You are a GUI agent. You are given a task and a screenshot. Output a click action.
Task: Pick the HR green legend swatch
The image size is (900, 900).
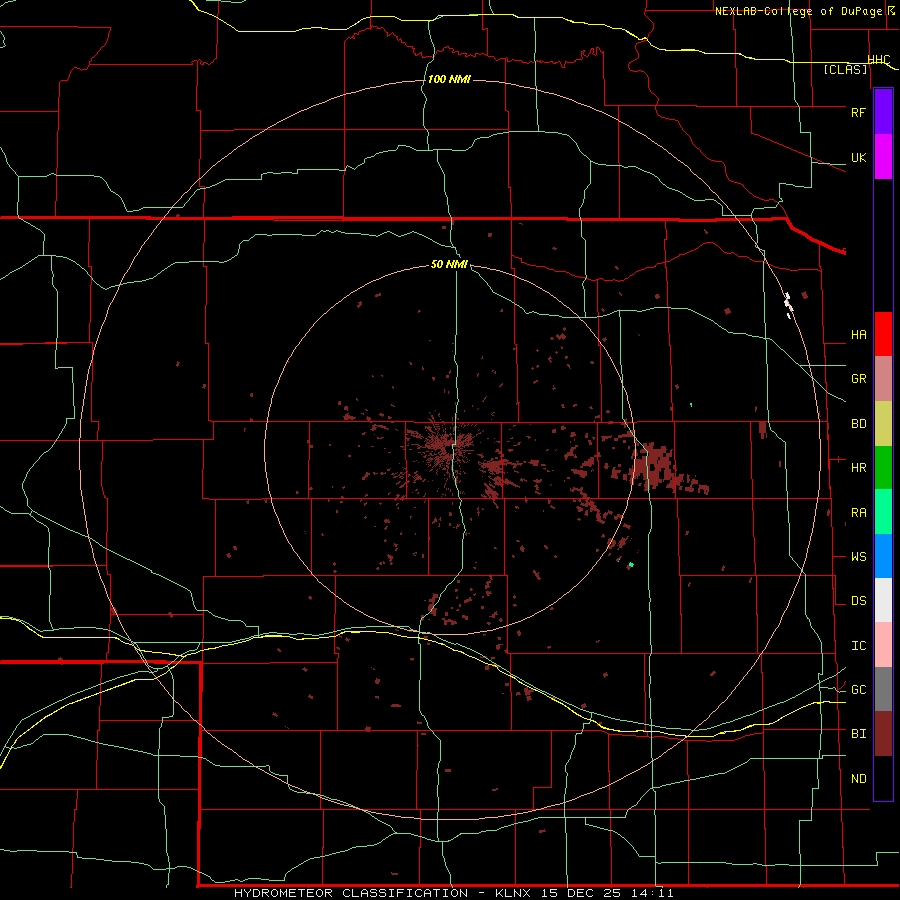coord(883,467)
